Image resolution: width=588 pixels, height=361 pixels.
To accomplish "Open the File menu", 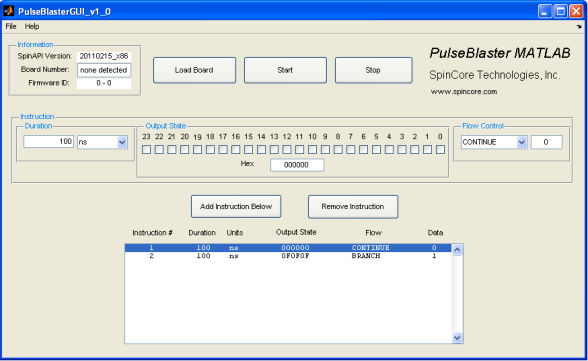I will (11, 26).
